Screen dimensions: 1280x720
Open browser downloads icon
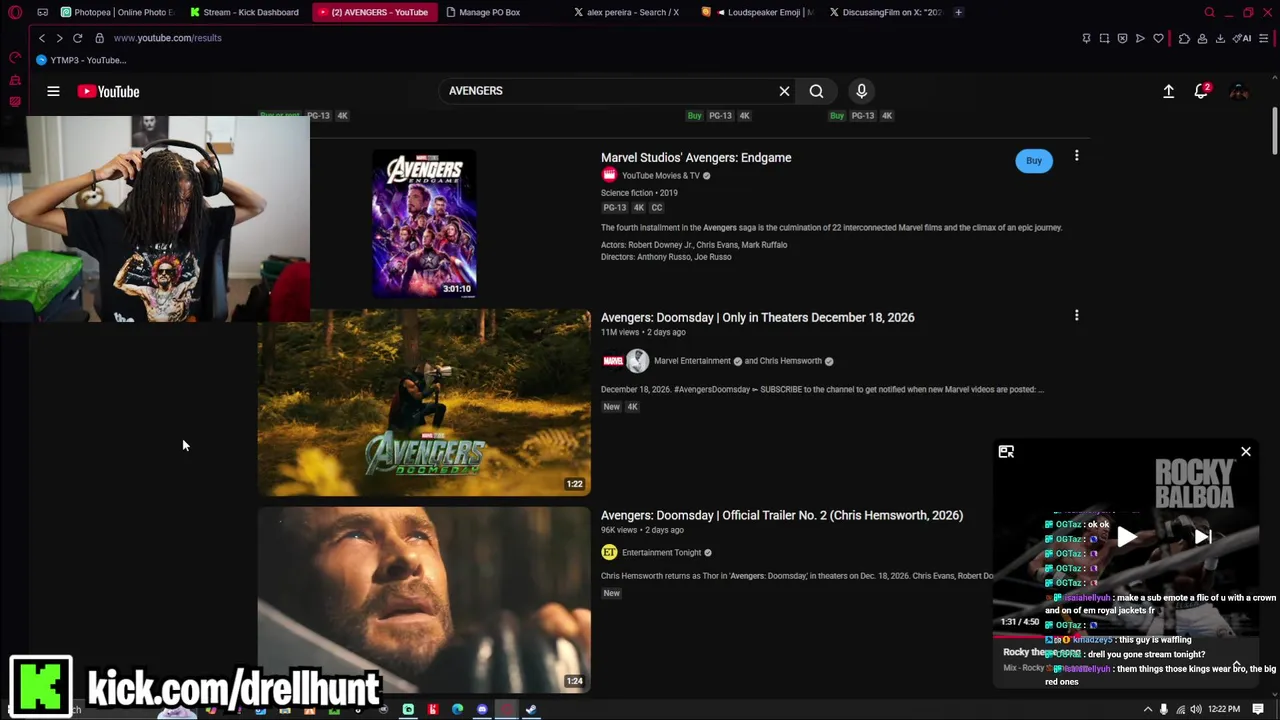click(1220, 38)
